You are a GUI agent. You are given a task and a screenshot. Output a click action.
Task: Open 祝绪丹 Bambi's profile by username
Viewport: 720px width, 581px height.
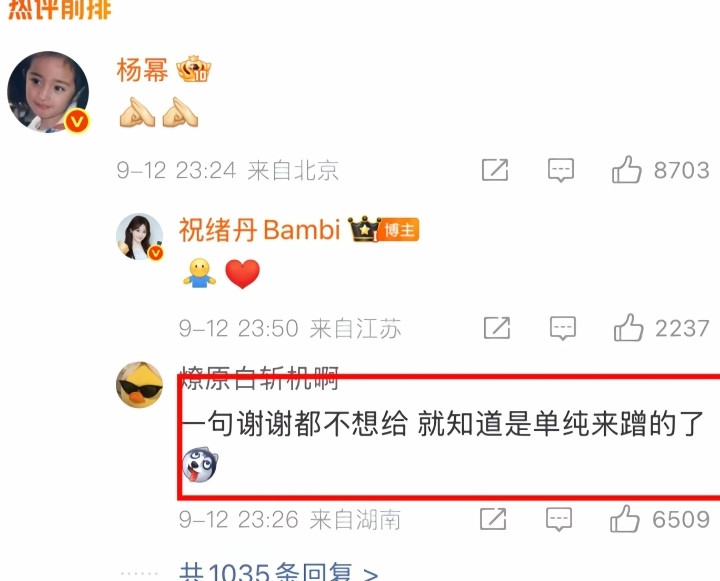(259, 229)
